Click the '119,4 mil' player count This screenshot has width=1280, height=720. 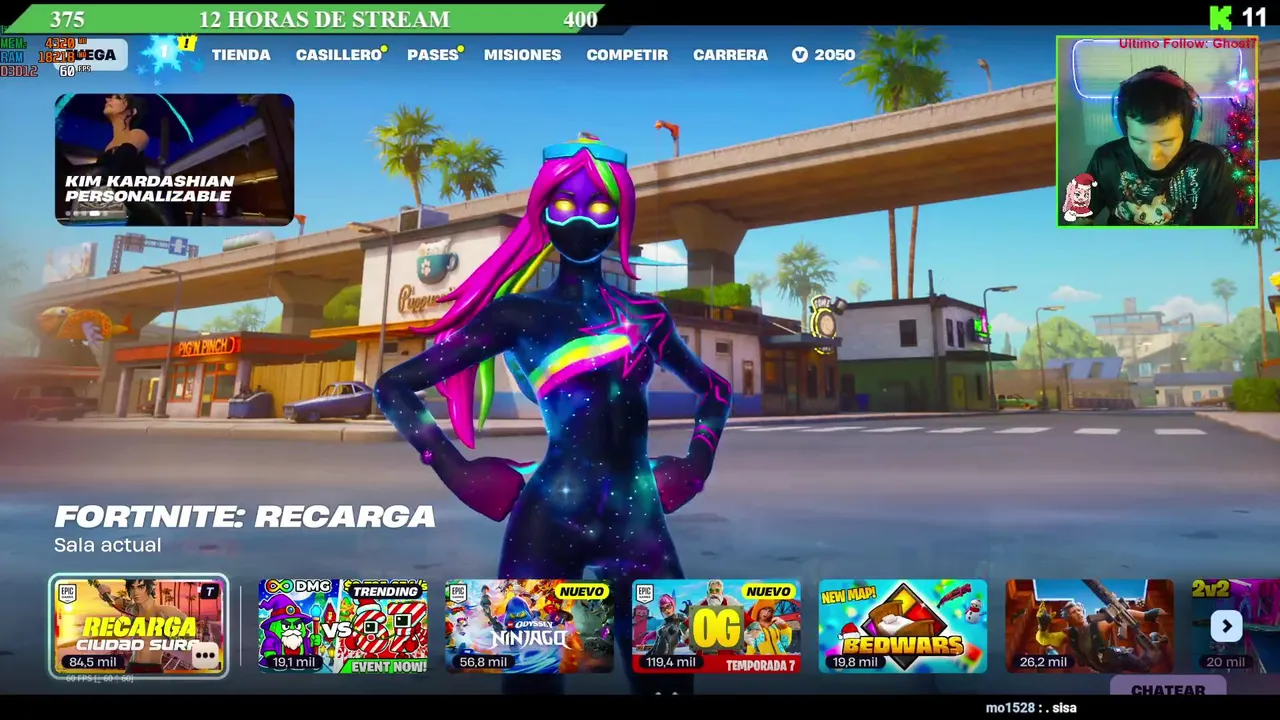[x=671, y=661]
